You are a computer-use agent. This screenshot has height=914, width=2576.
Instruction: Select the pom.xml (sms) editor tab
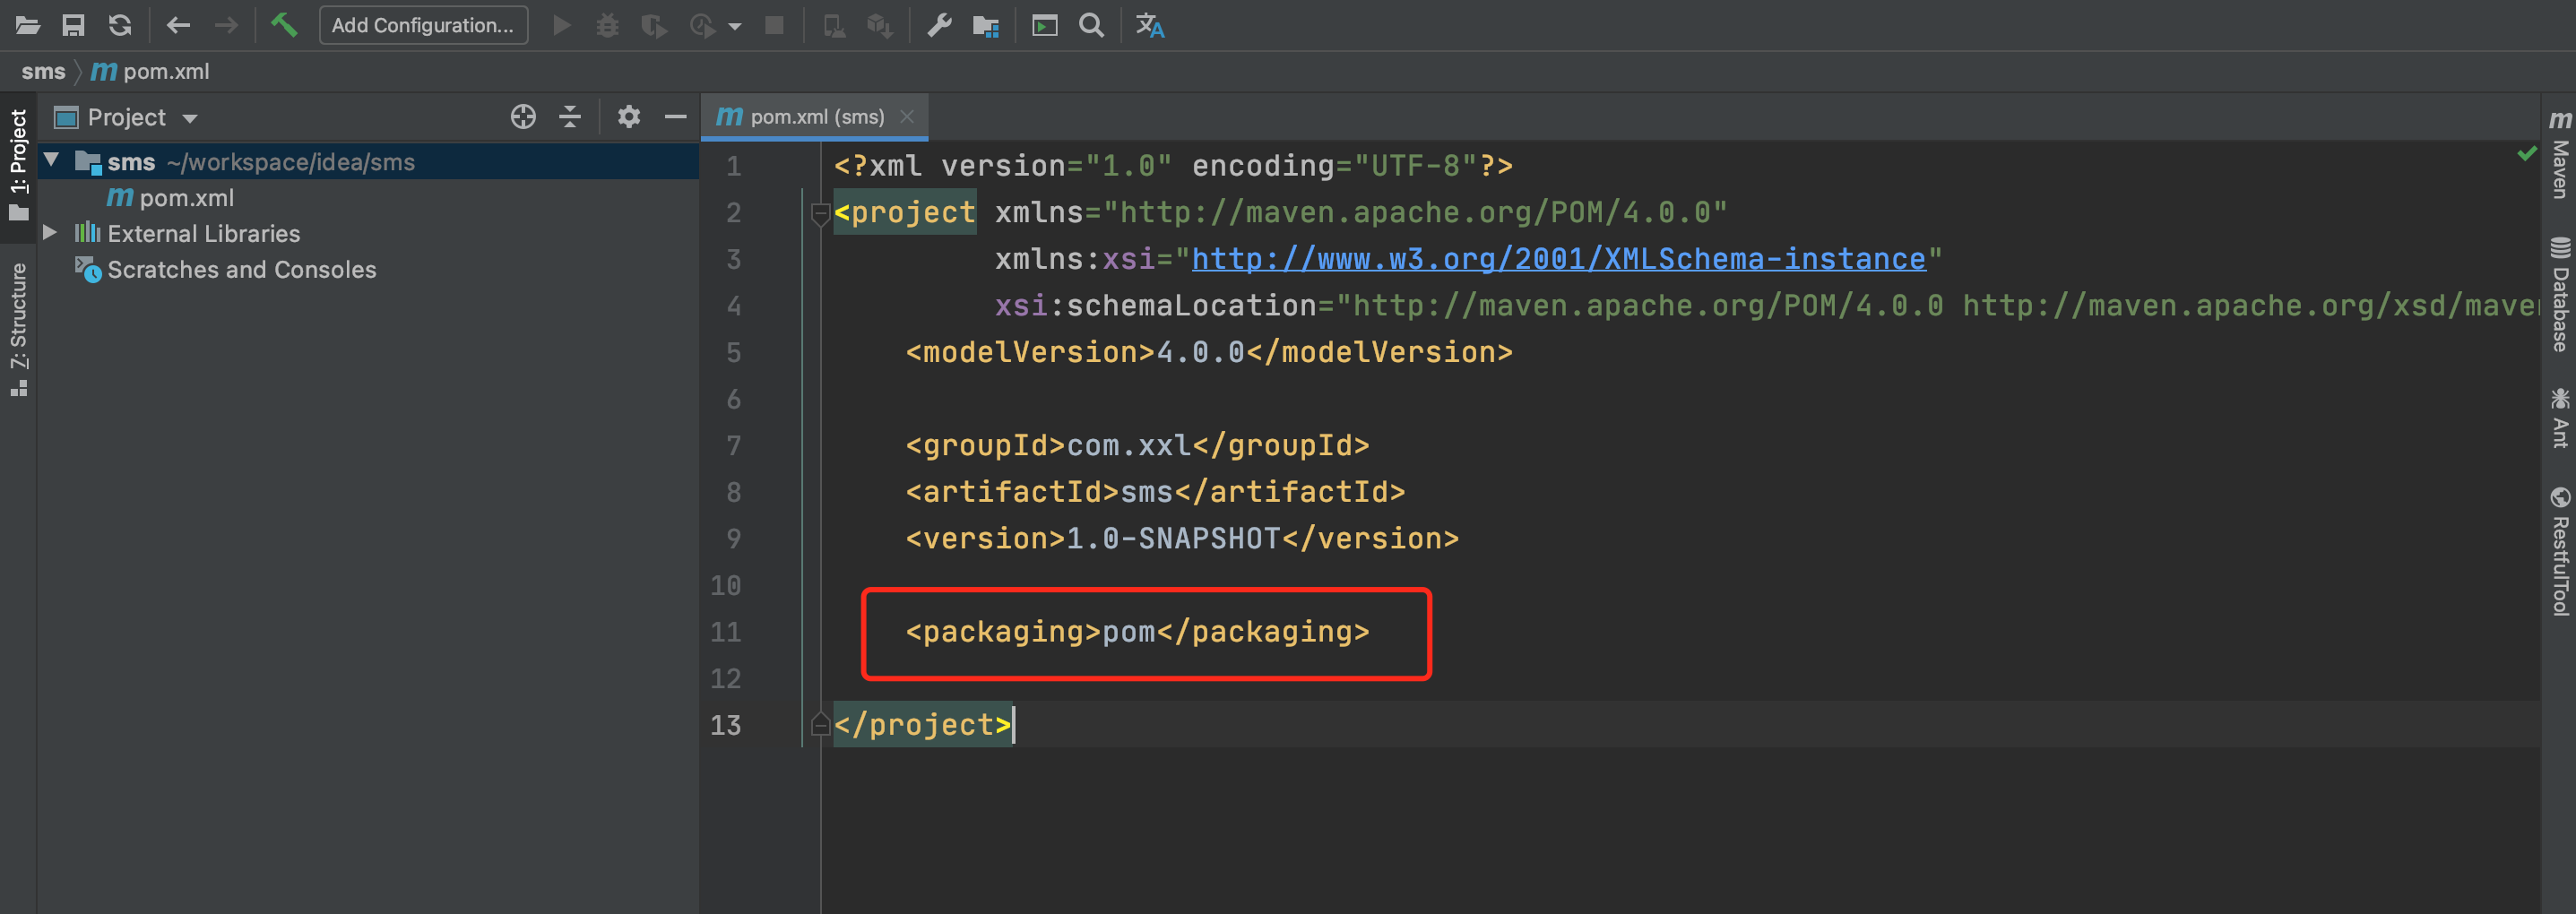tap(814, 117)
